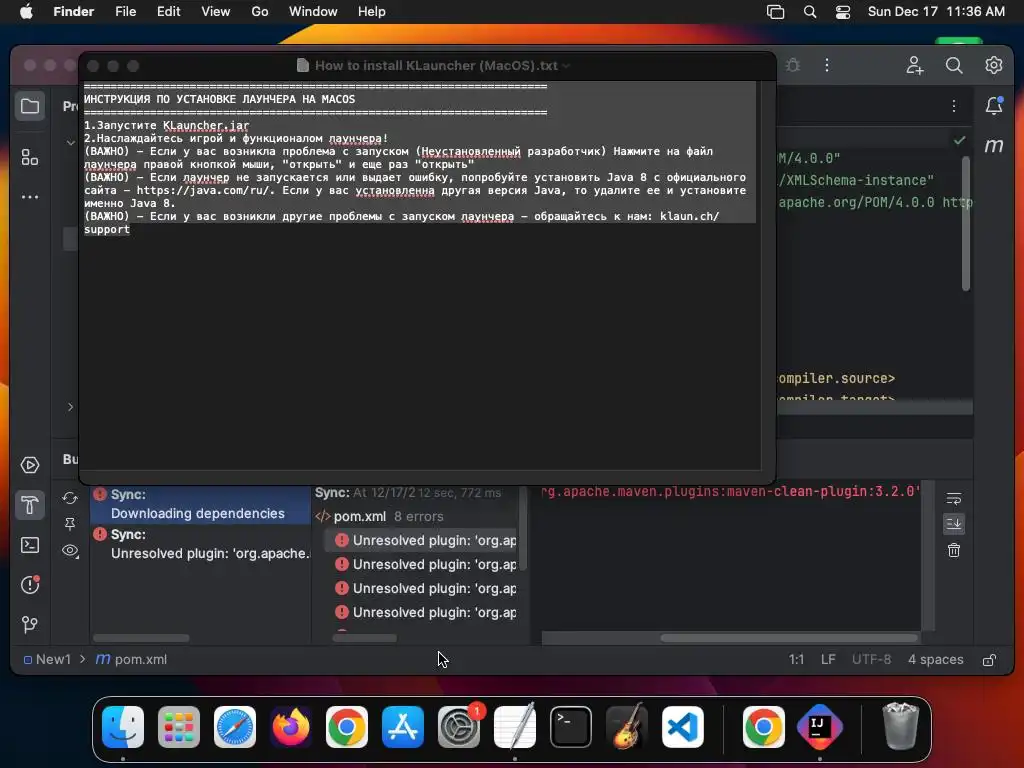This screenshot has width=1024, height=768.
Task: Click 'pom.xml' breadcrumb in status bar
Action: pos(132,660)
